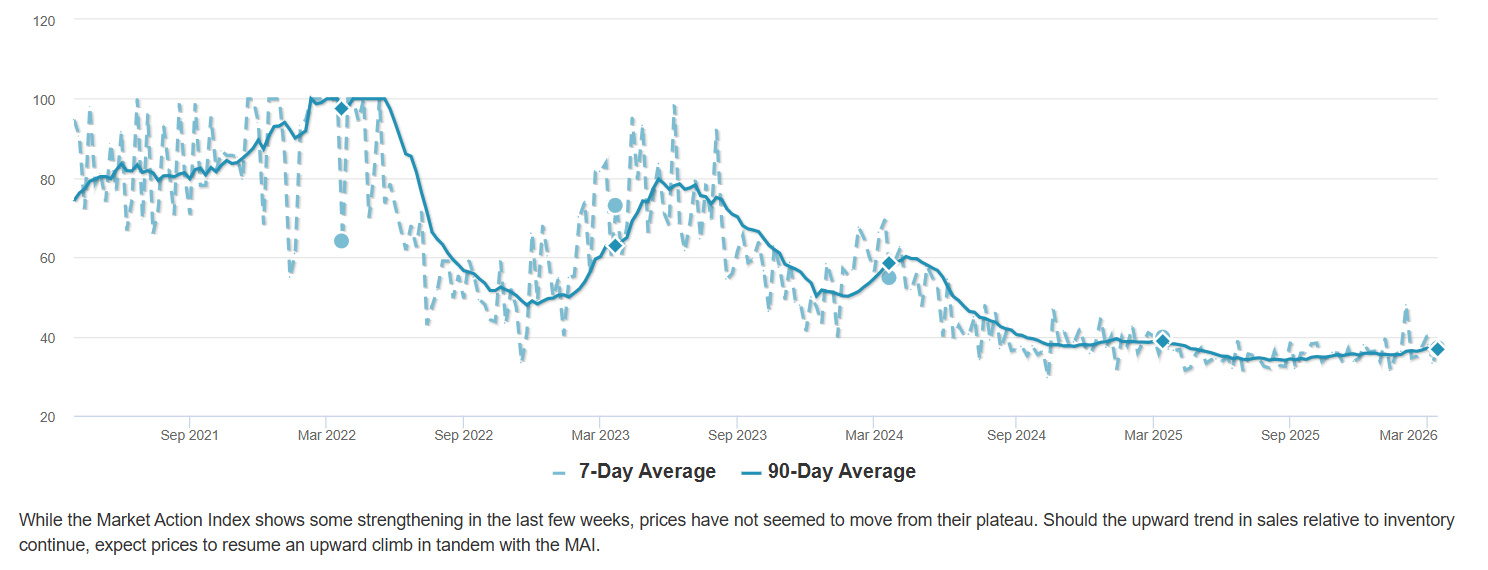Select the Sep 2025 x-axis label
This screenshot has width=1488, height=570.
1289,436
